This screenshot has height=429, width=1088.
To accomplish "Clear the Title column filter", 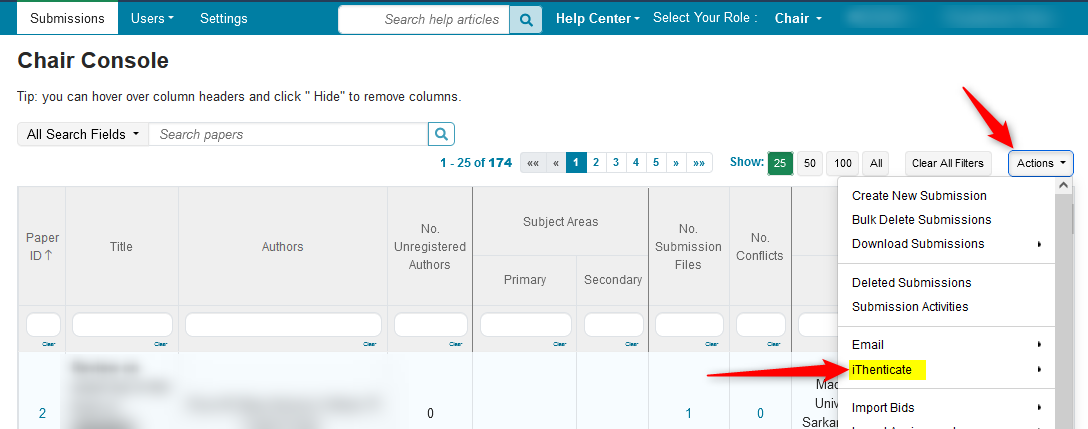I will pyautogui.click(x=160, y=344).
